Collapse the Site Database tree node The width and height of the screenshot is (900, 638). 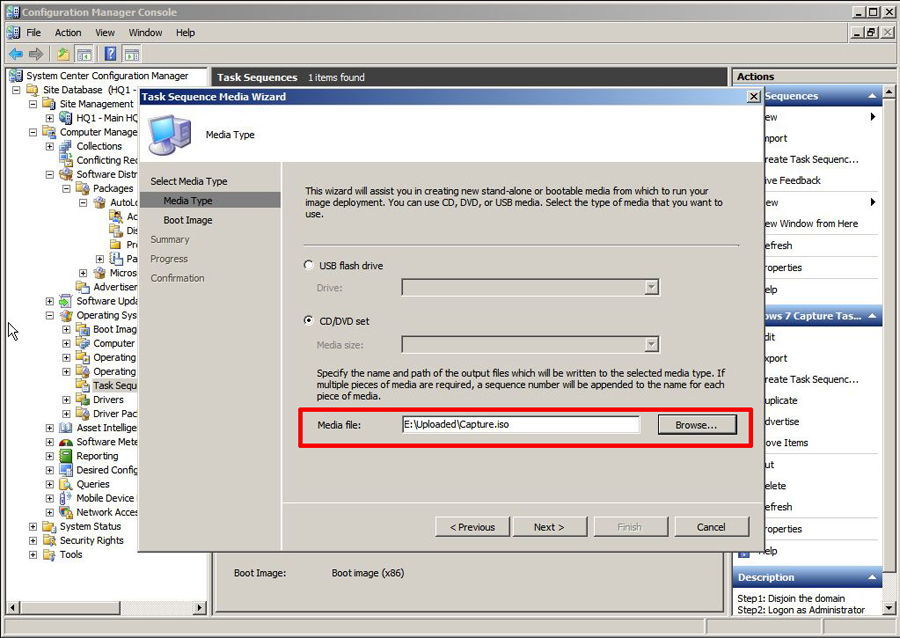coord(16,90)
